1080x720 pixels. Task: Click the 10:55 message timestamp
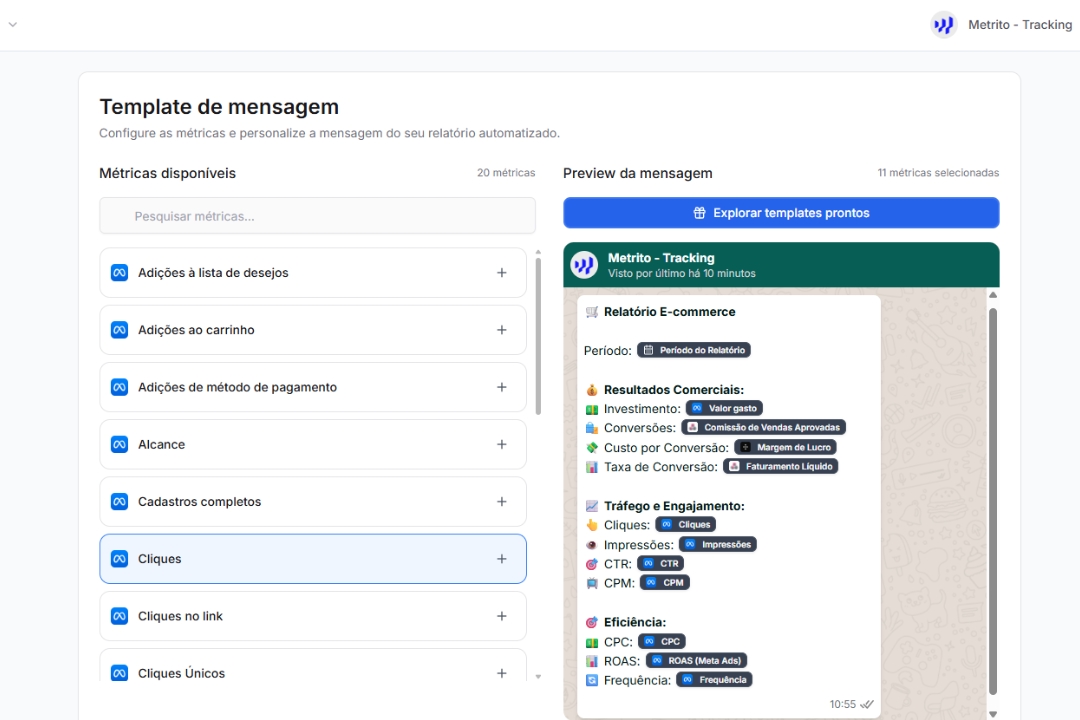[x=842, y=704]
